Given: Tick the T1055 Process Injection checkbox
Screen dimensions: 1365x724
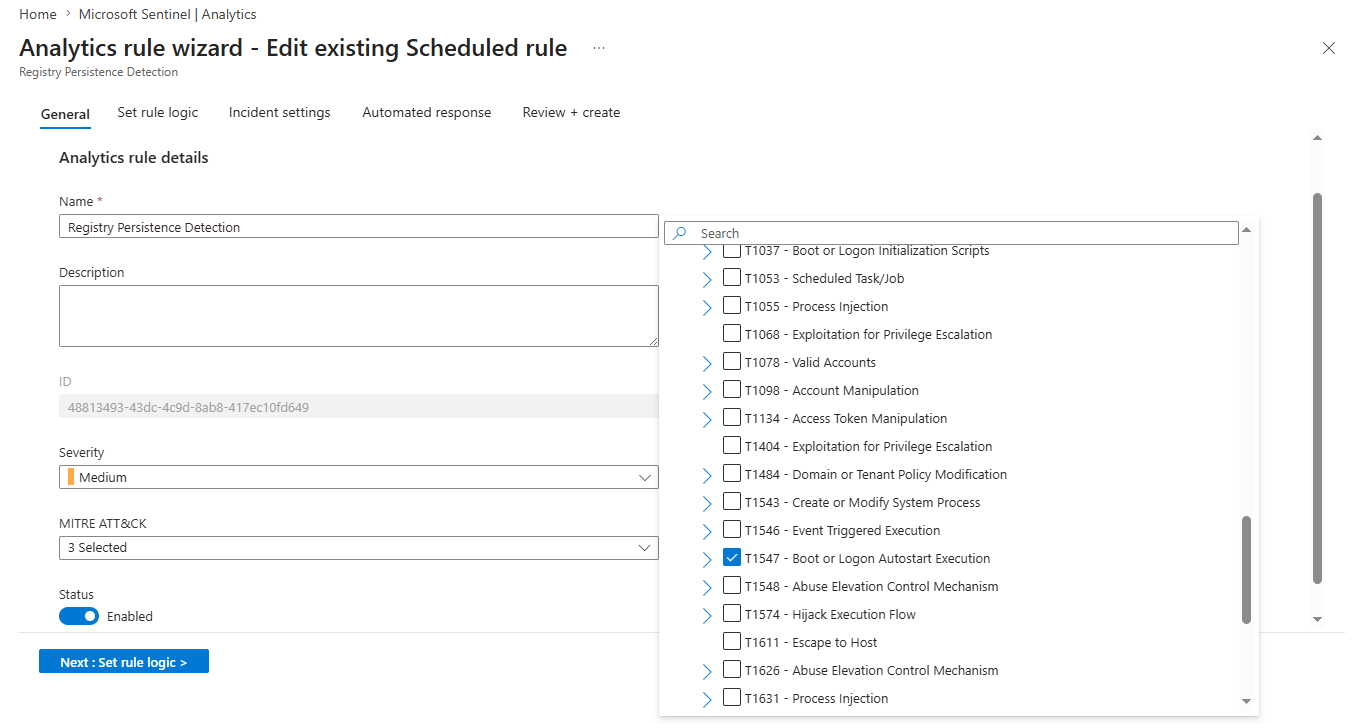Looking at the screenshot, I should 732,306.
